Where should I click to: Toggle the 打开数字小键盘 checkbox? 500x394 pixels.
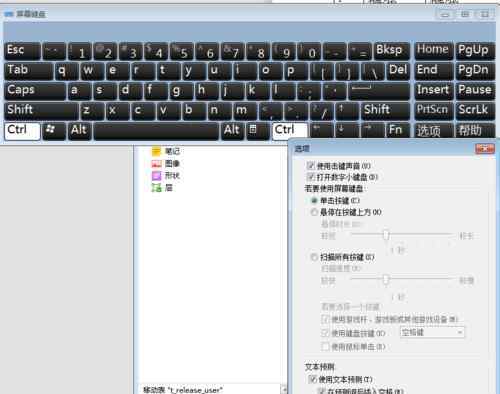pyautogui.click(x=311, y=177)
